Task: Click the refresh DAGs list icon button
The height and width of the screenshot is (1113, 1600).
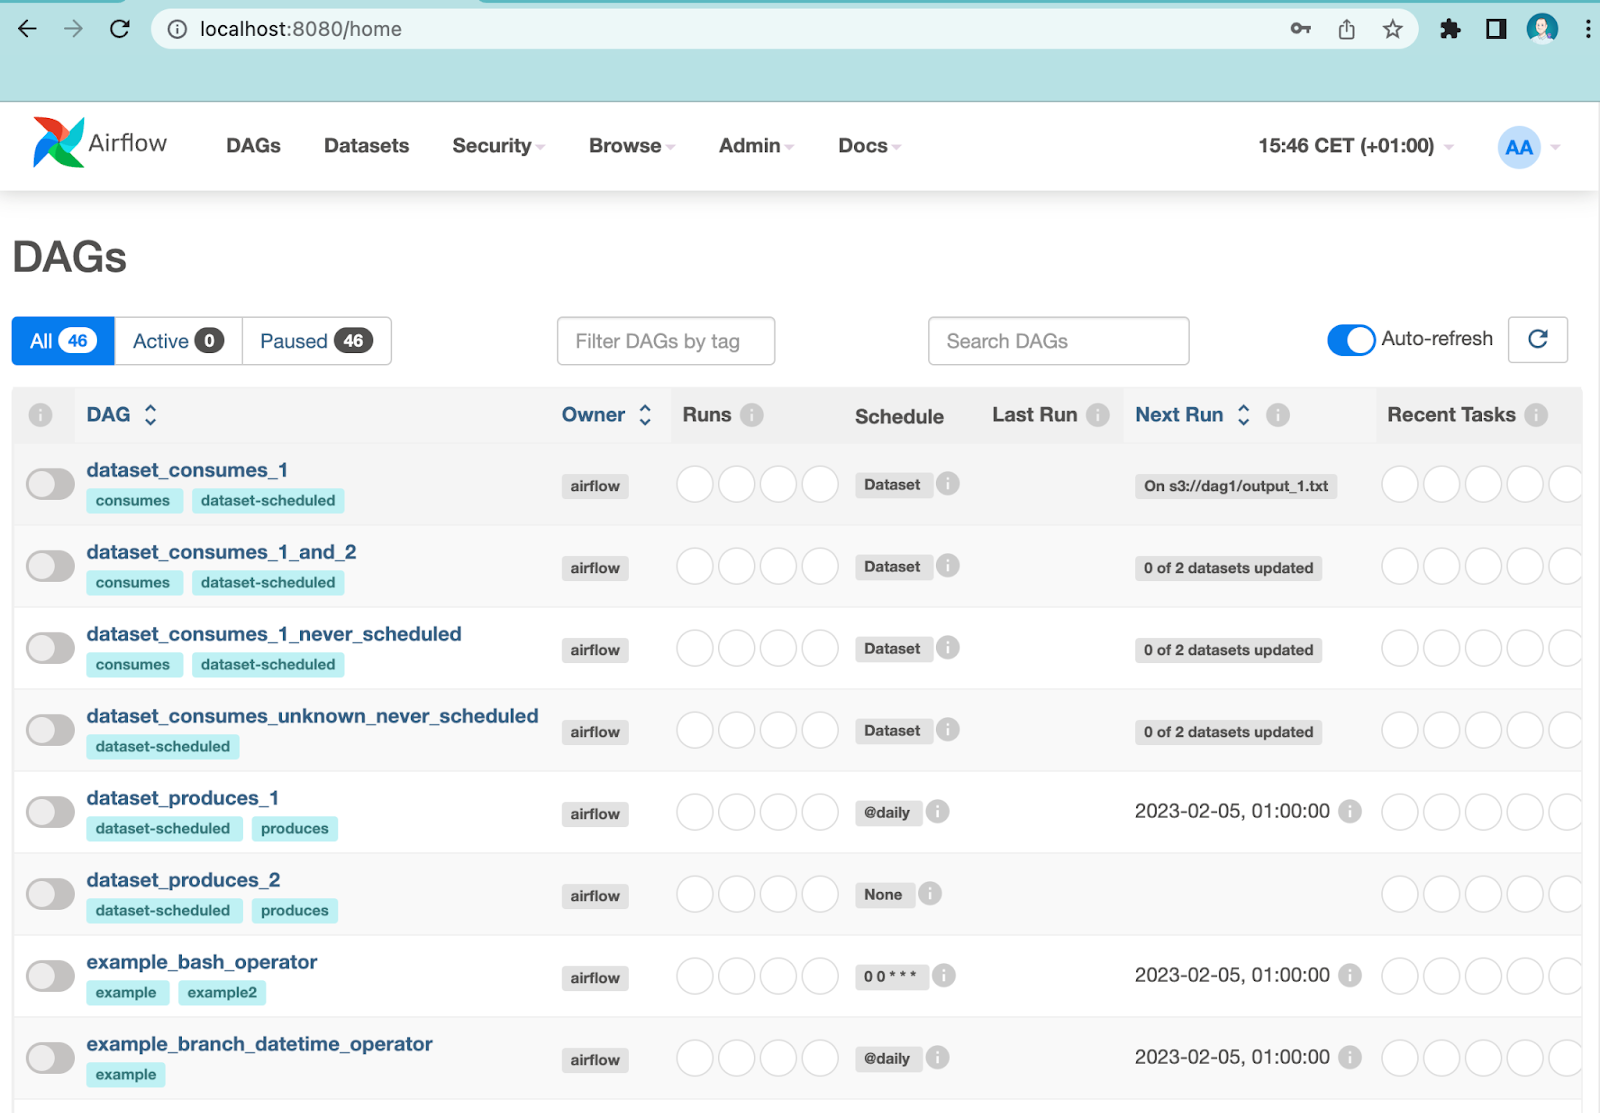Action: click(x=1537, y=340)
